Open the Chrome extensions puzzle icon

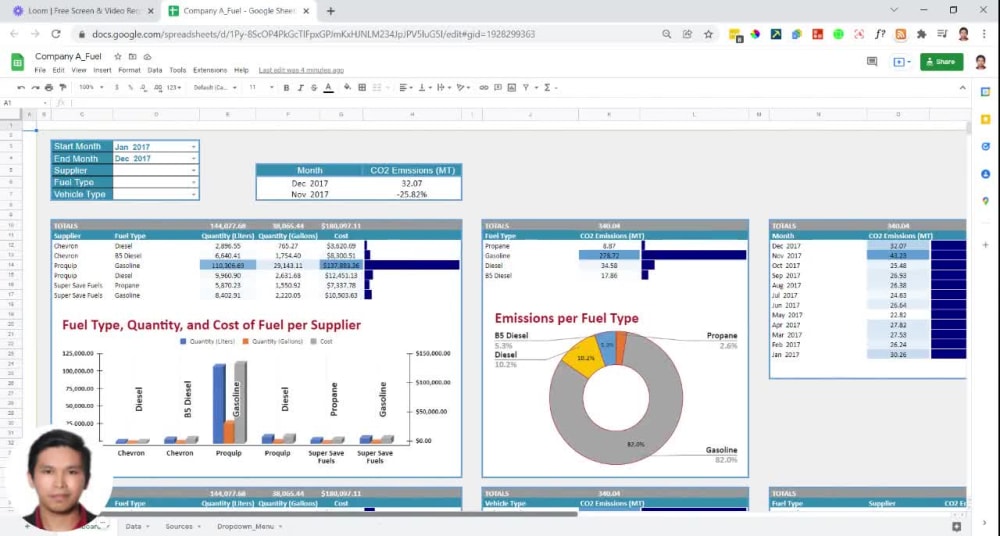(x=922, y=34)
